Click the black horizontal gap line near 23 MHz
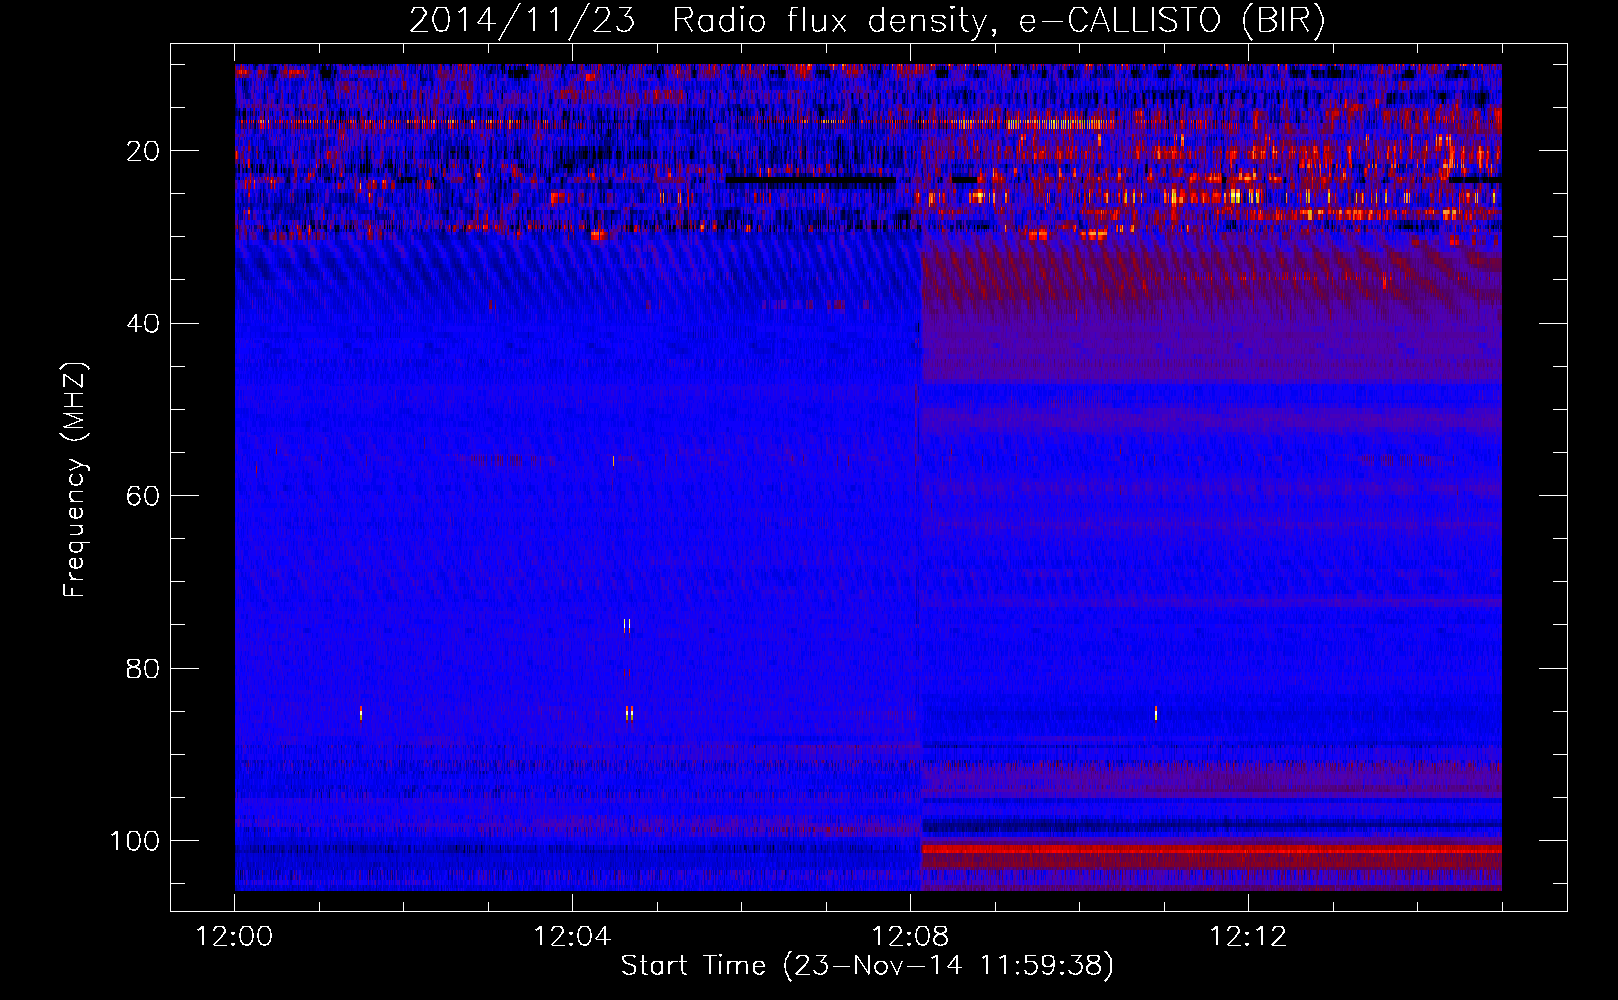This screenshot has height=1000, width=1618. 810,182
